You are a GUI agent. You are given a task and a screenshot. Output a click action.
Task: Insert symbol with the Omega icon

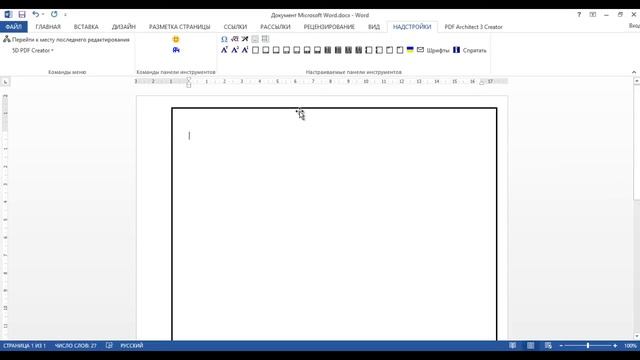pyautogui.click(x=224, y=39)
